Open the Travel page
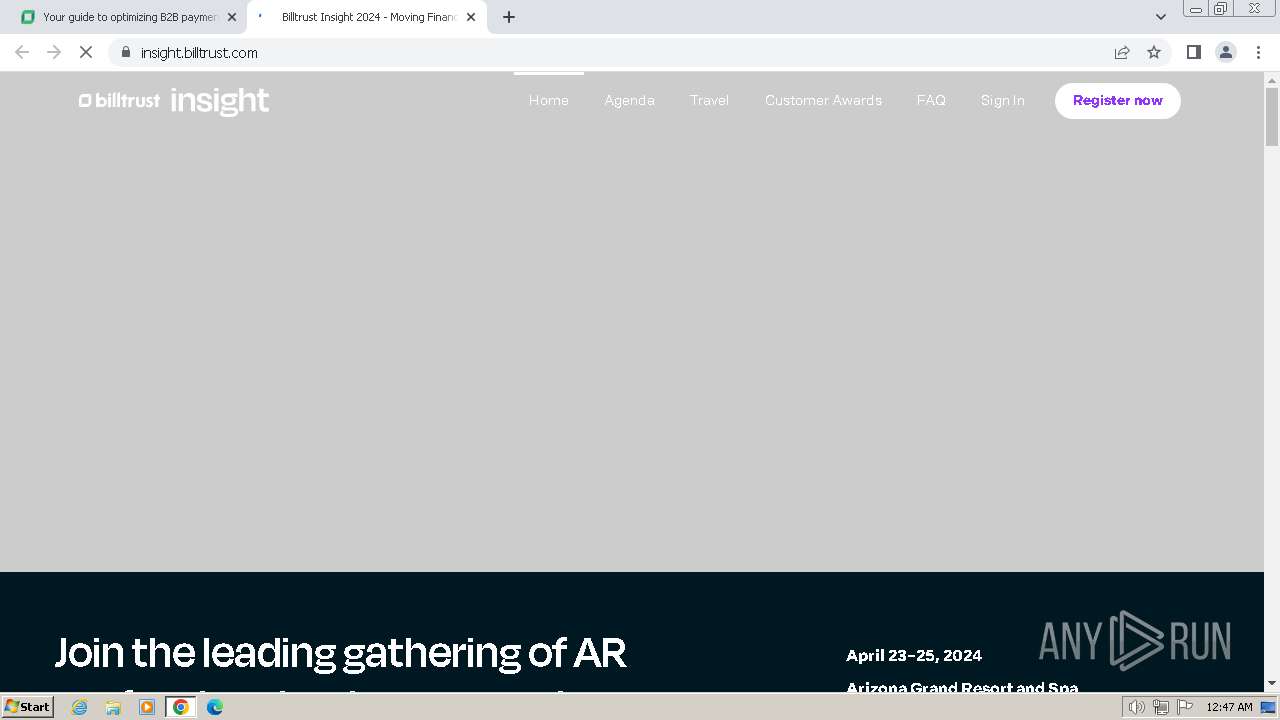The height and width of the screenshot is (720, 1280). coord(709,100)
